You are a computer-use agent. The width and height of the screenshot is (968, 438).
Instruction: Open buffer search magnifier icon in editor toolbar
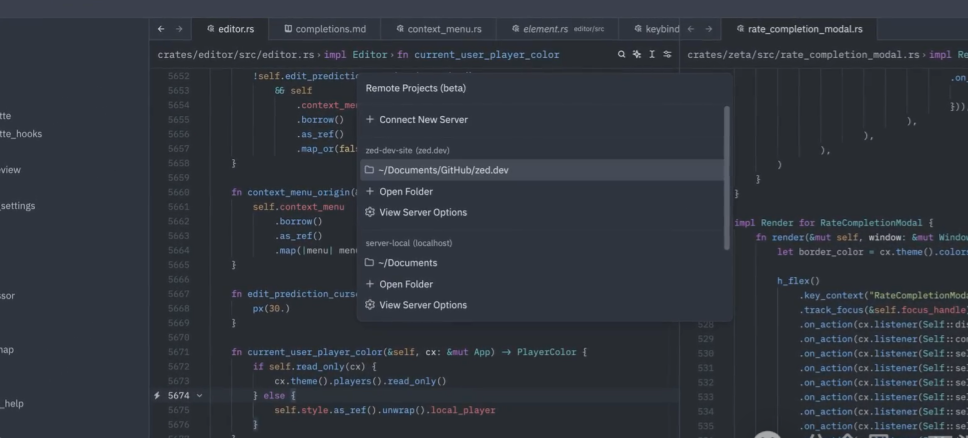pos(622,54)
